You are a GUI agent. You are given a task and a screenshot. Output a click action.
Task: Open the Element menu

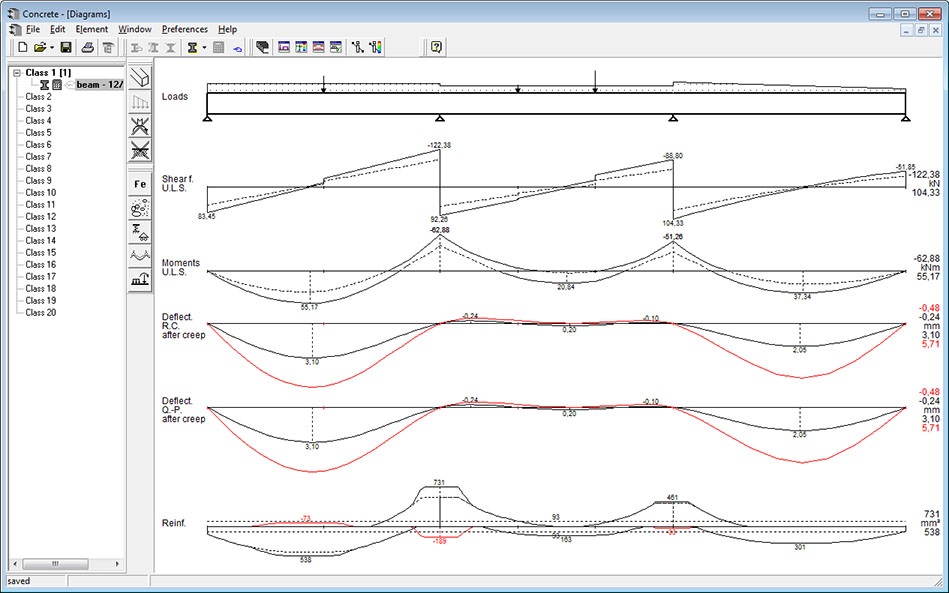pos(91,29)
